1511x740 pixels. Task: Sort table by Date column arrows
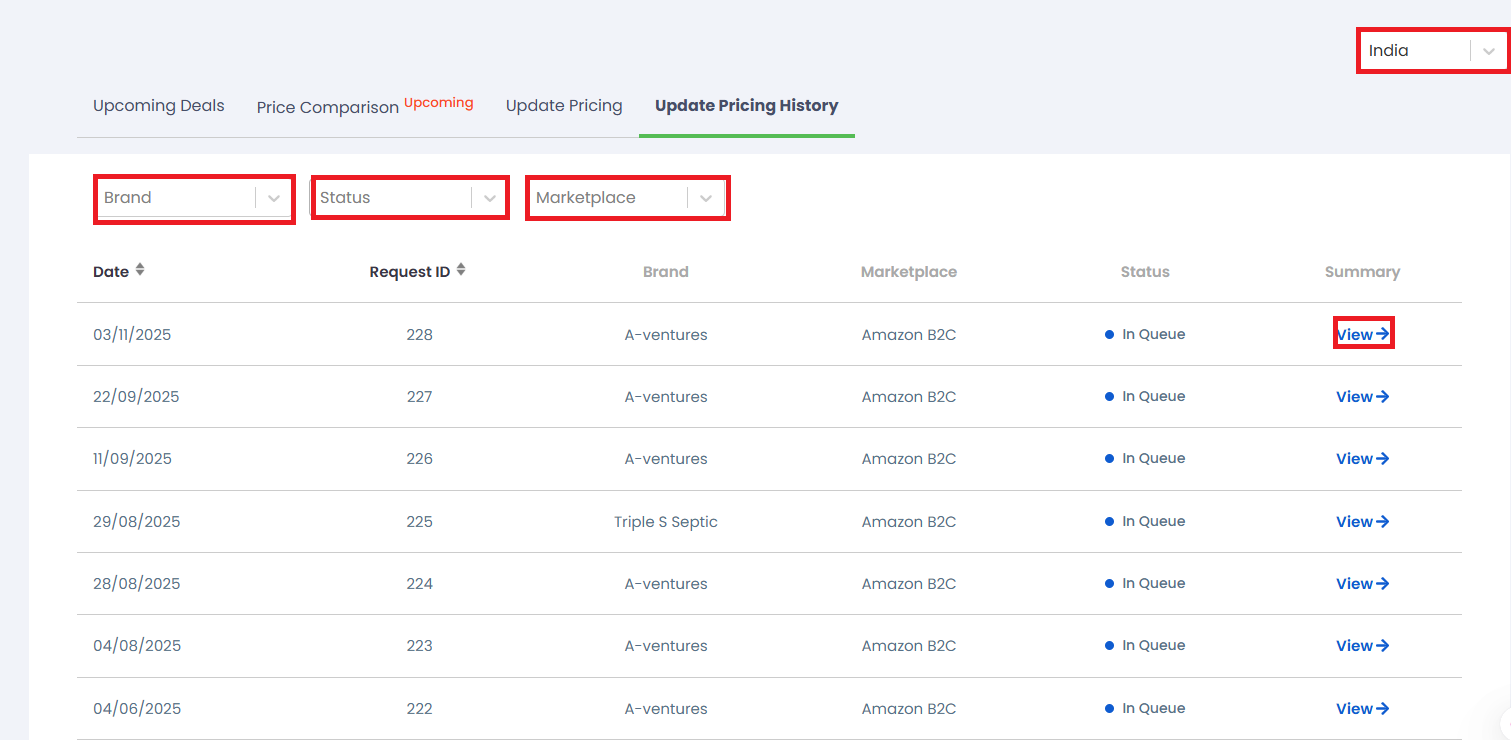[140, 270]
